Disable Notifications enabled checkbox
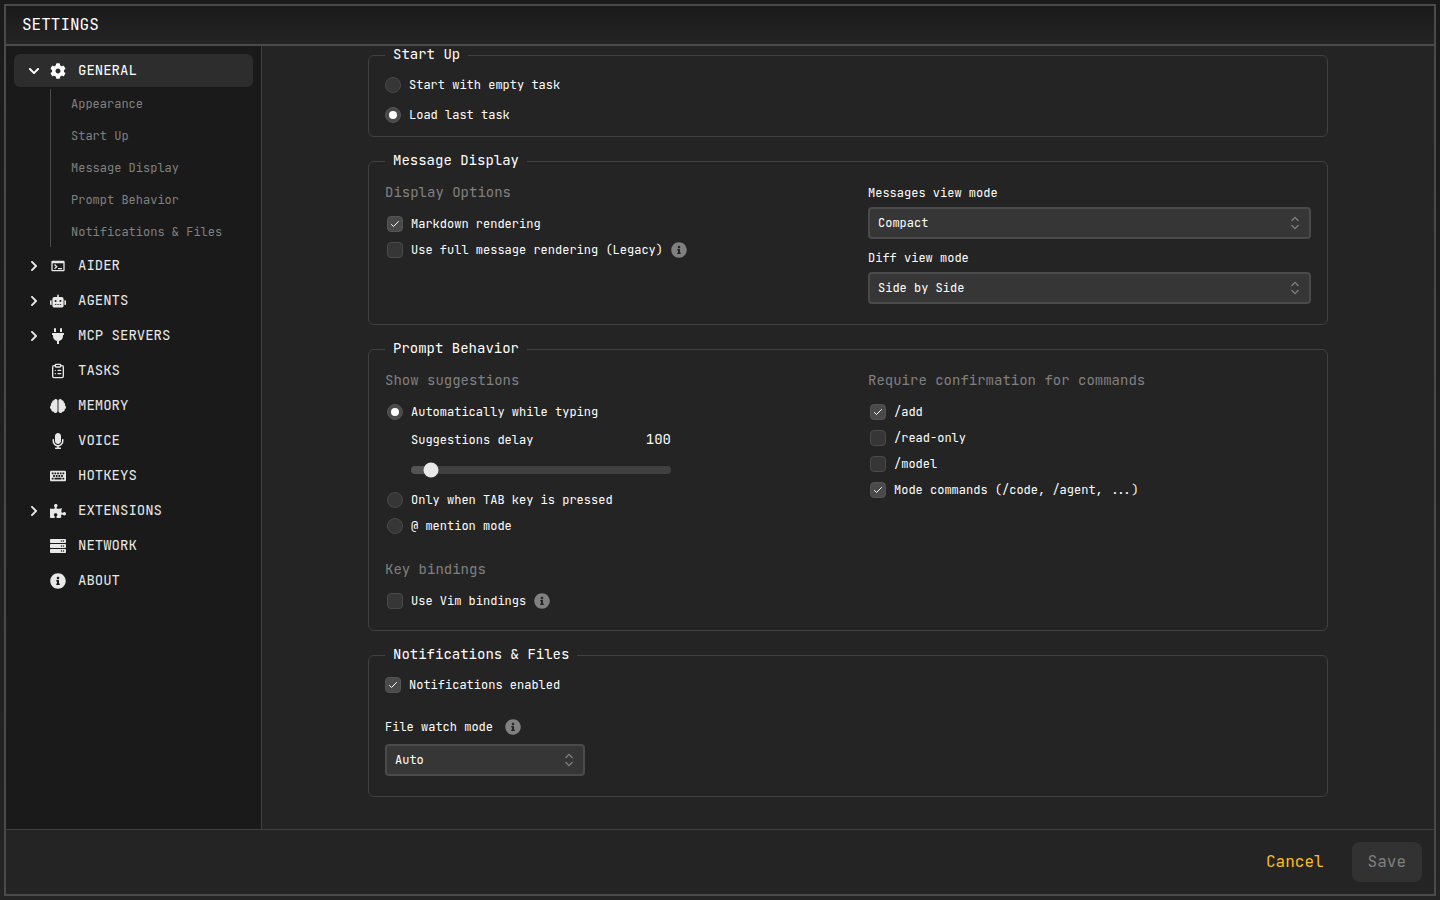This screenshot has width=1440, height=900. (x=393, y=685)
